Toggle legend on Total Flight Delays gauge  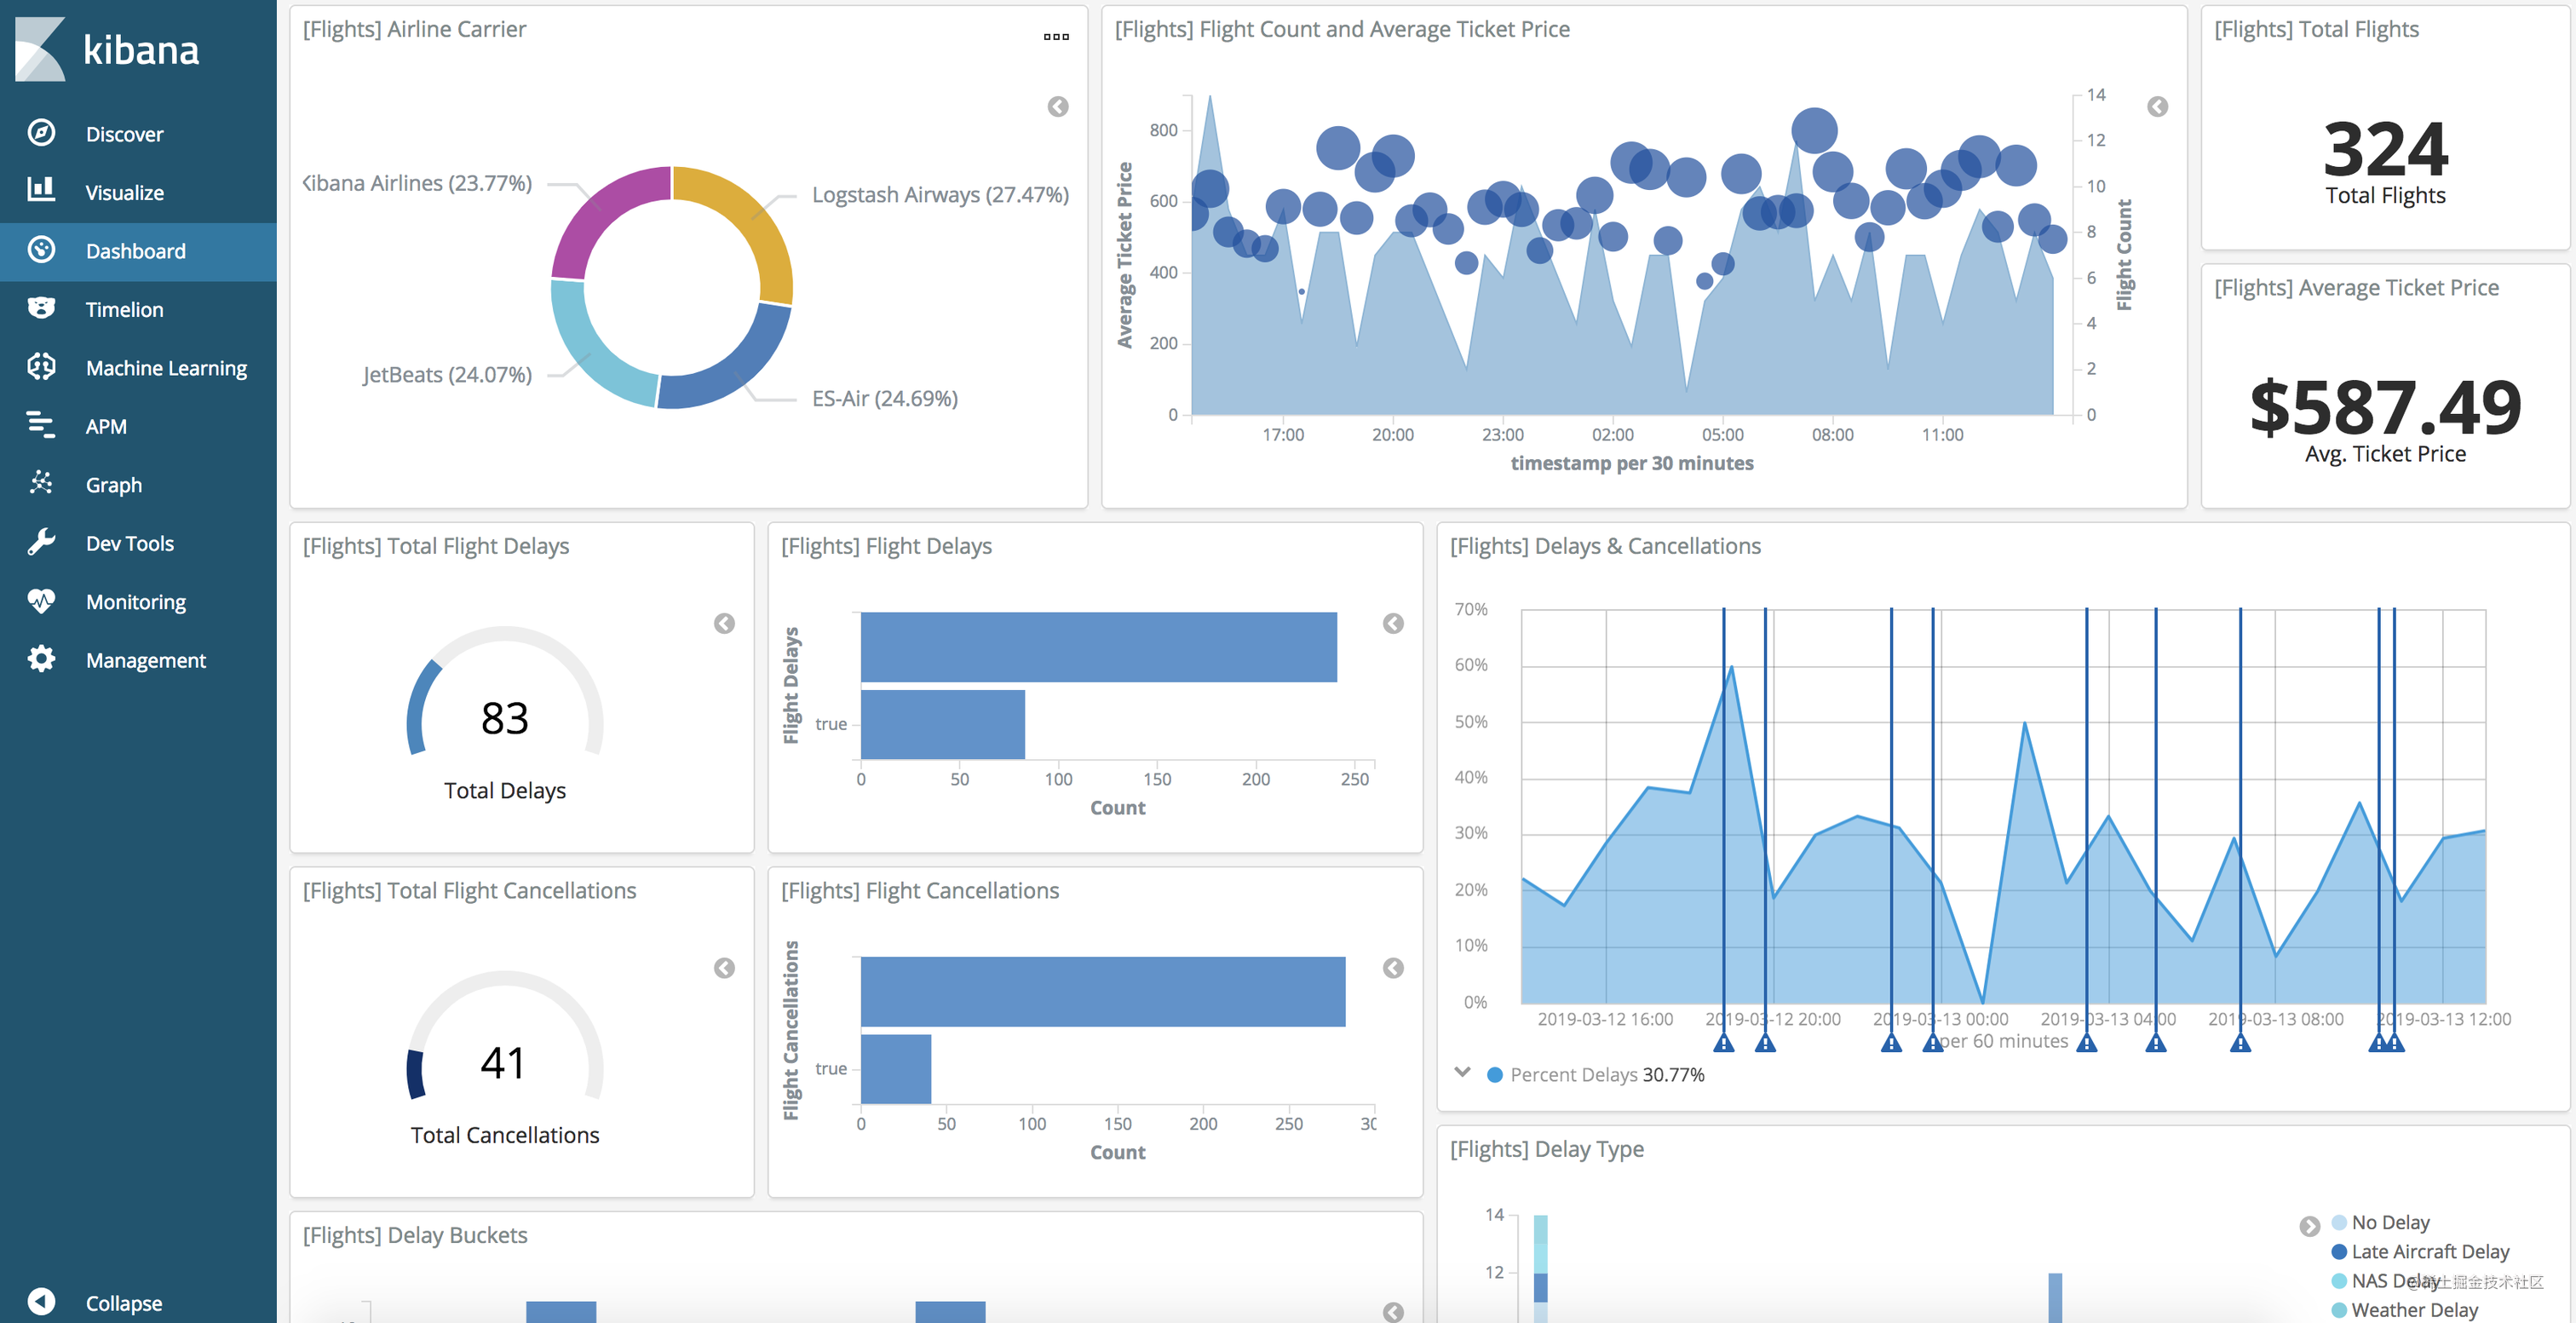(725, 623)
